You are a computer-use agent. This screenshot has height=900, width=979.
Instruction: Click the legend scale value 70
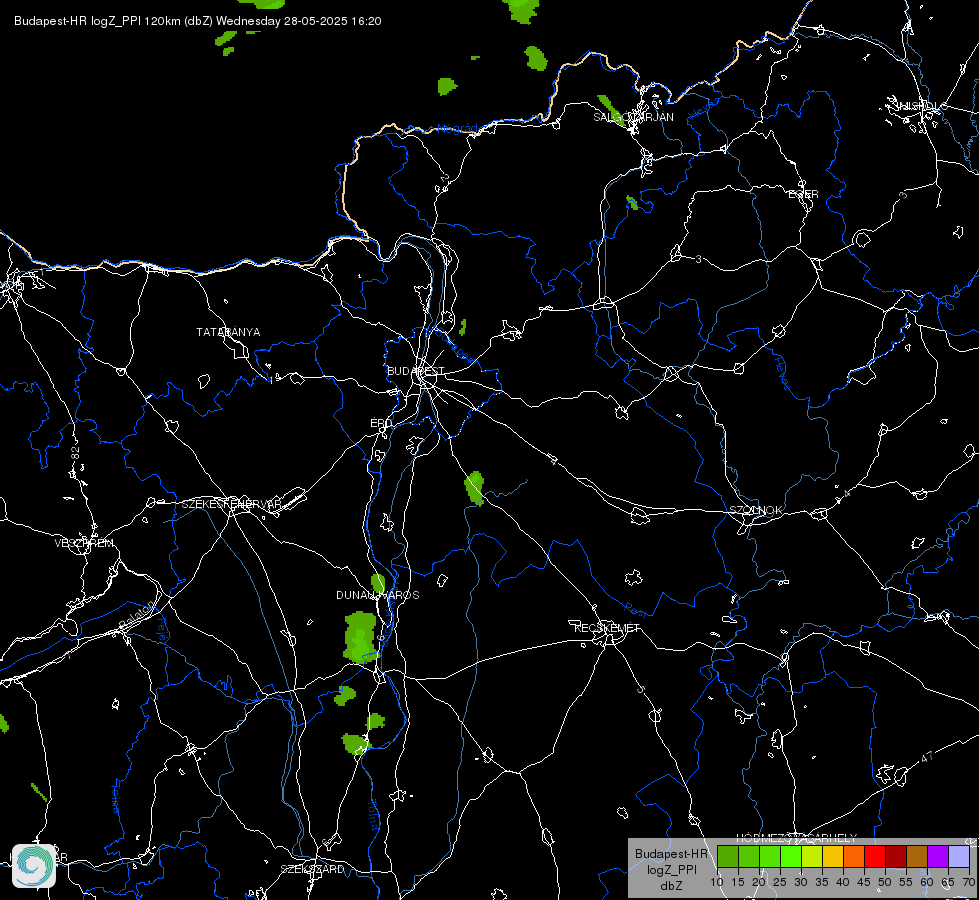pyautogui.click(x=969, y=883)
